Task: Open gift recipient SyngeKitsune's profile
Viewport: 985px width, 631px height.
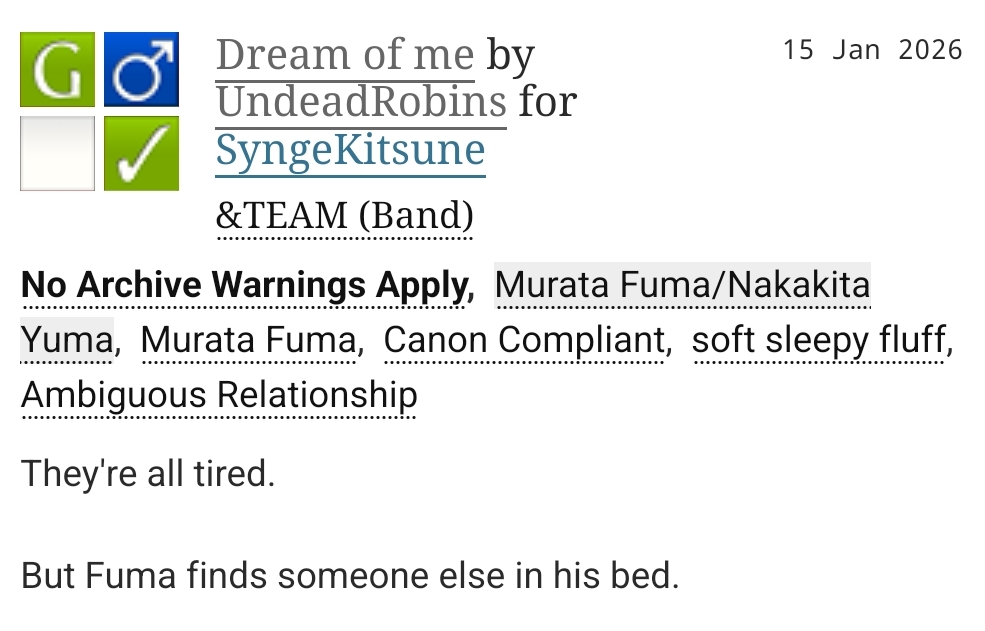Action: [x=350, y=151]
